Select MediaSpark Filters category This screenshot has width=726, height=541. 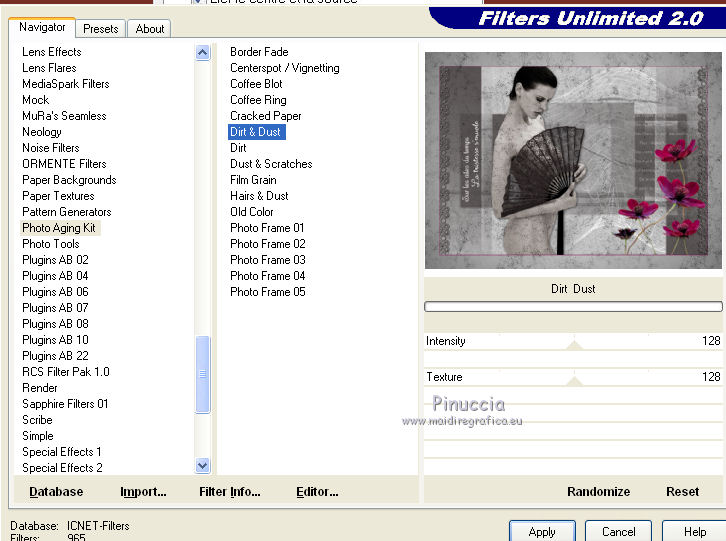point(66,84)
